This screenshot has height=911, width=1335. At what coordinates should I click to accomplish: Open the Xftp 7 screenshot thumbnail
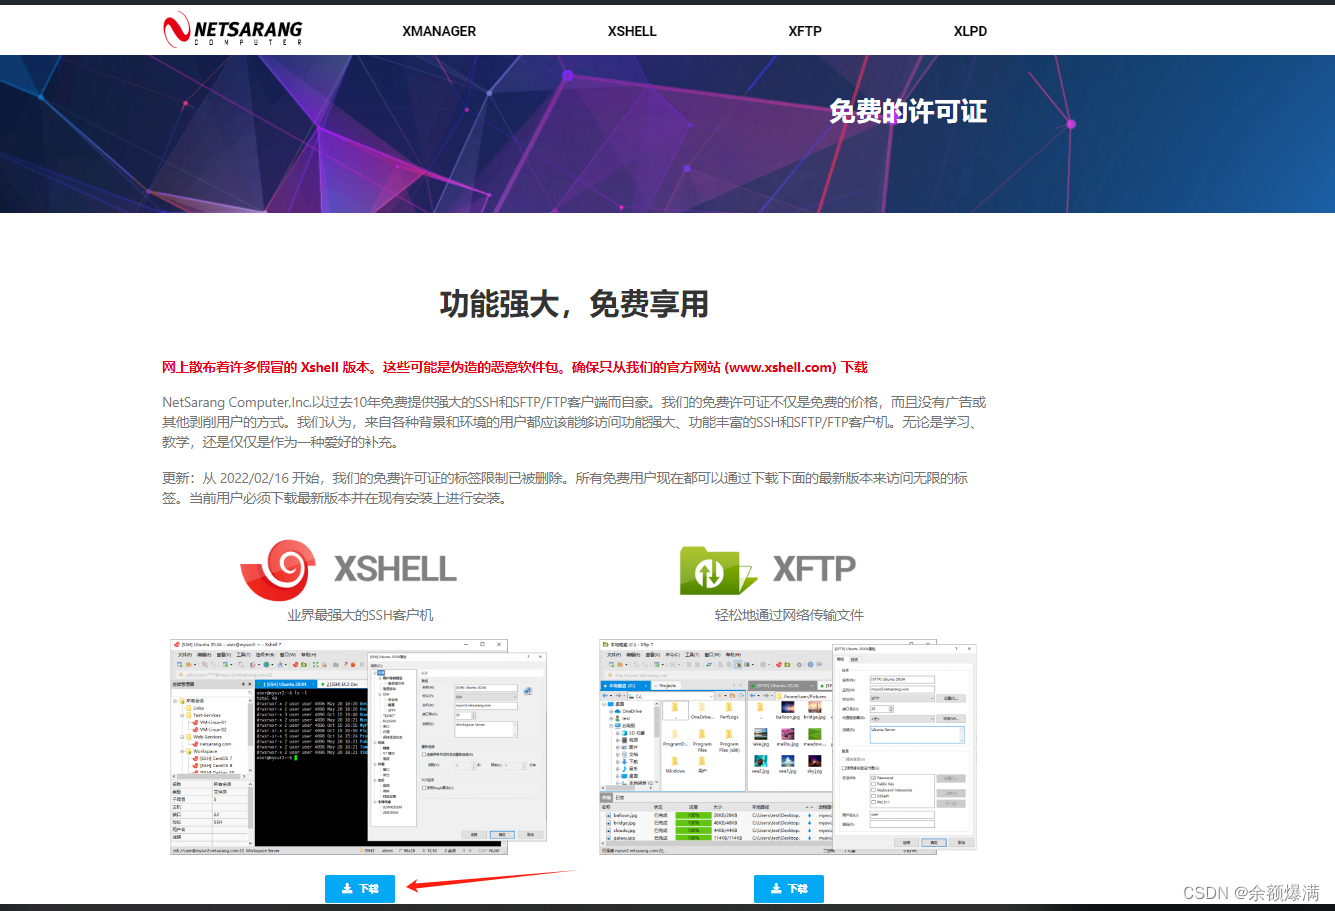point(788,747)
